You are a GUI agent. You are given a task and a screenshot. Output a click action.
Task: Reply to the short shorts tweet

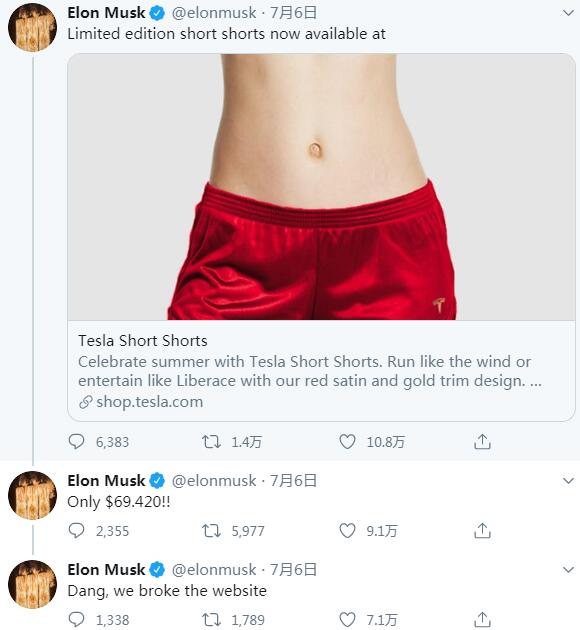(76, 442)
